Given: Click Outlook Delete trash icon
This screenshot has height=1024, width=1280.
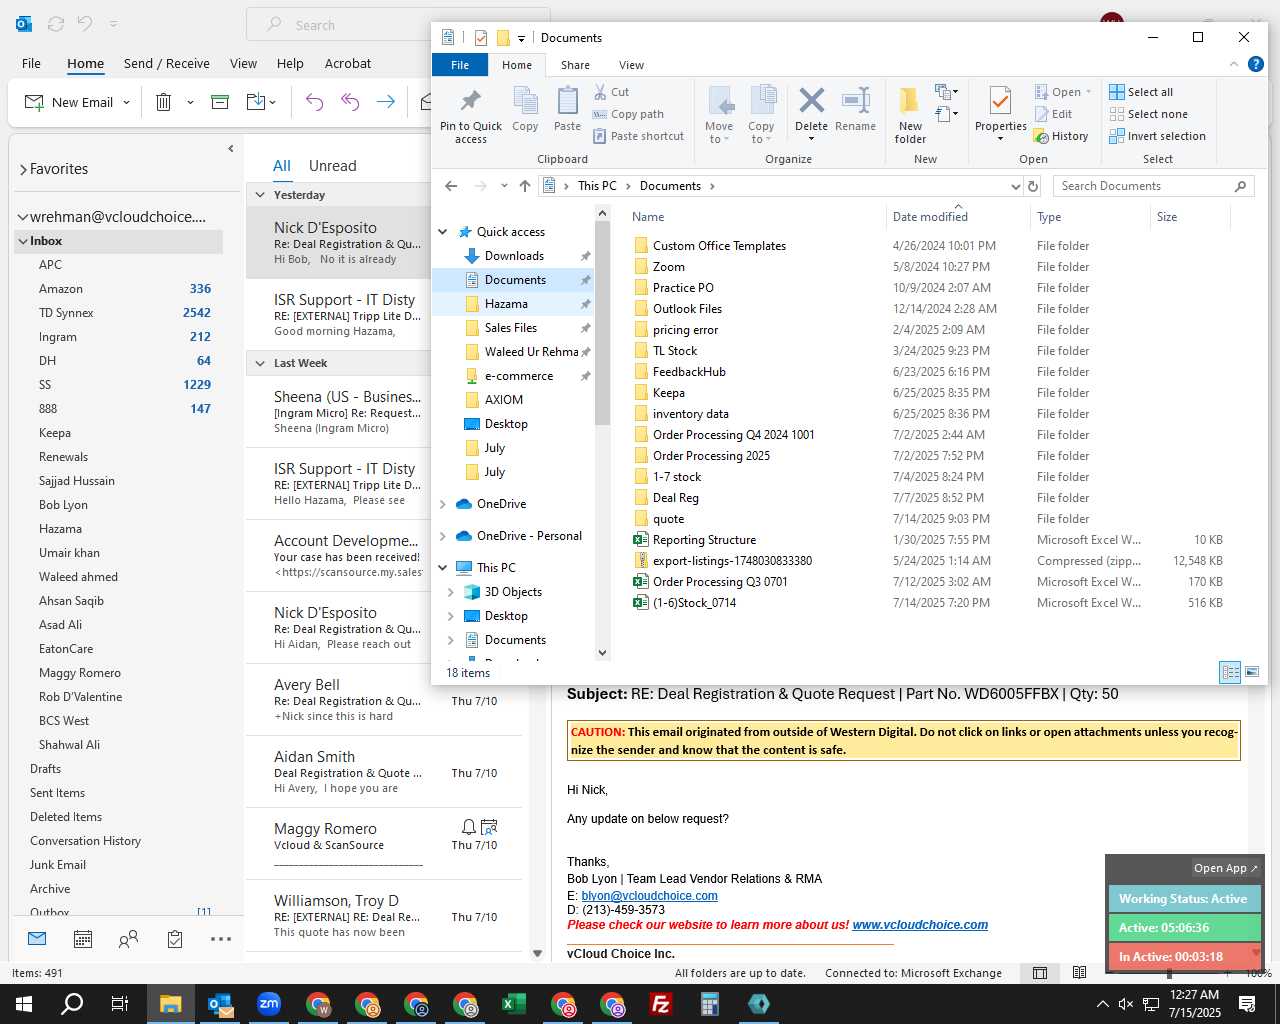Looking at the screenshot, I should click(164, 102).
